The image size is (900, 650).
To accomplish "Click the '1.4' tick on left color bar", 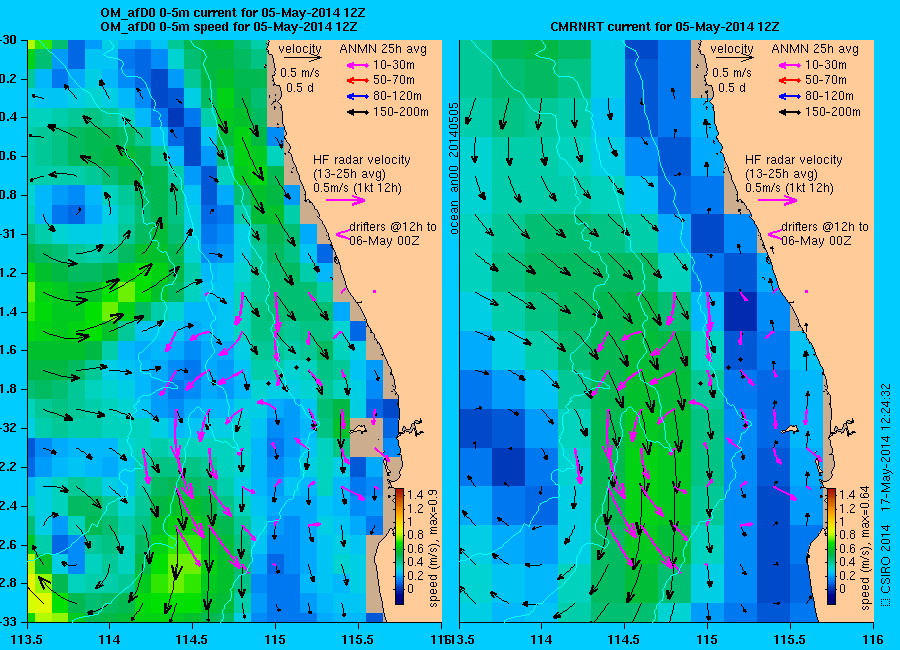I will 415,495.
